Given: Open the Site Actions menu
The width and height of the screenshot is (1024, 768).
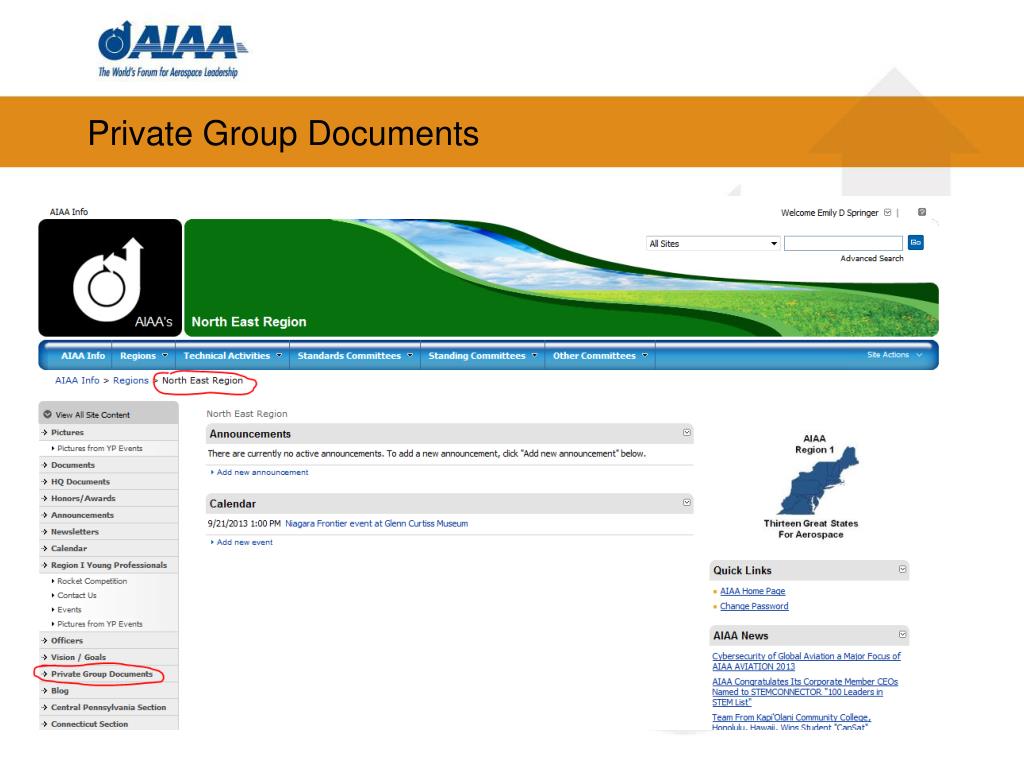Looking at the screenshot, I should [x=894, y=355].
